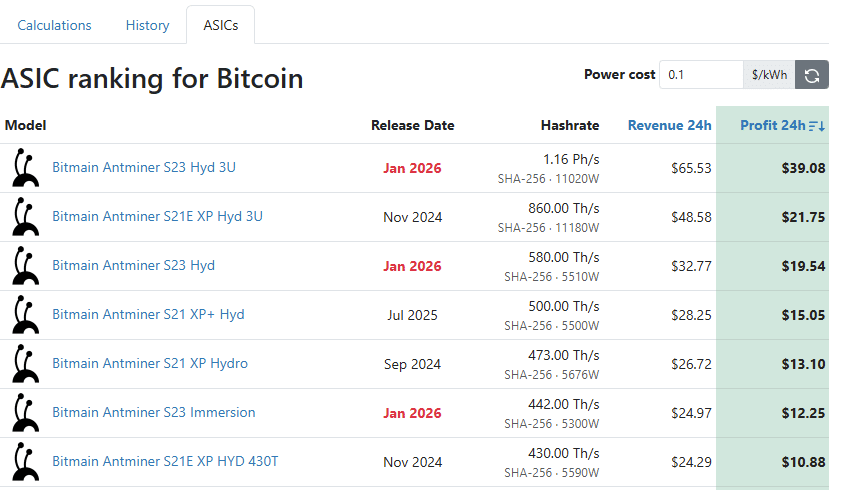The width and height of the screenshot is (844, 490).
Task: Click the Model column header
Action: click(x=25, y=125)
